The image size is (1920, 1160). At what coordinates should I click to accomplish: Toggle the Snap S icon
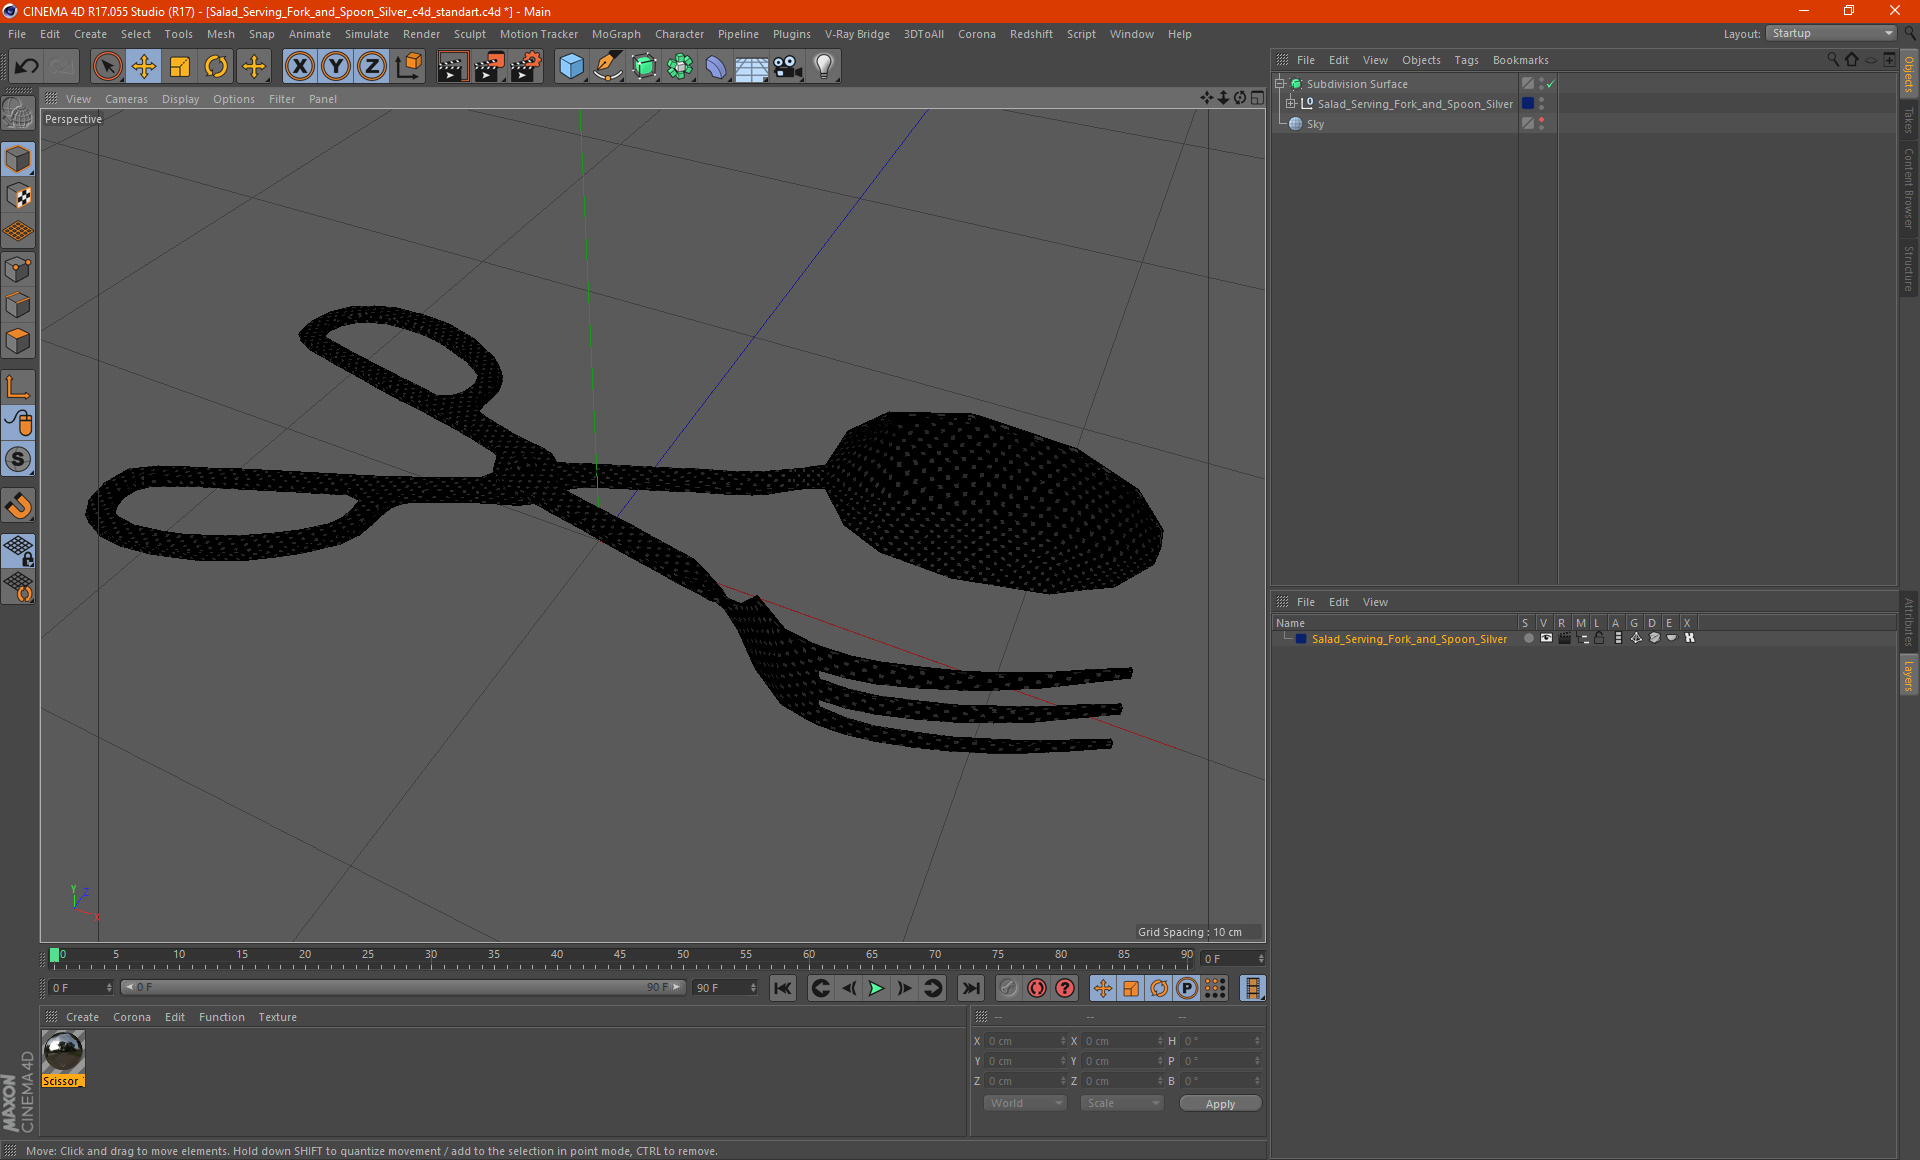(x=18, y=460)
